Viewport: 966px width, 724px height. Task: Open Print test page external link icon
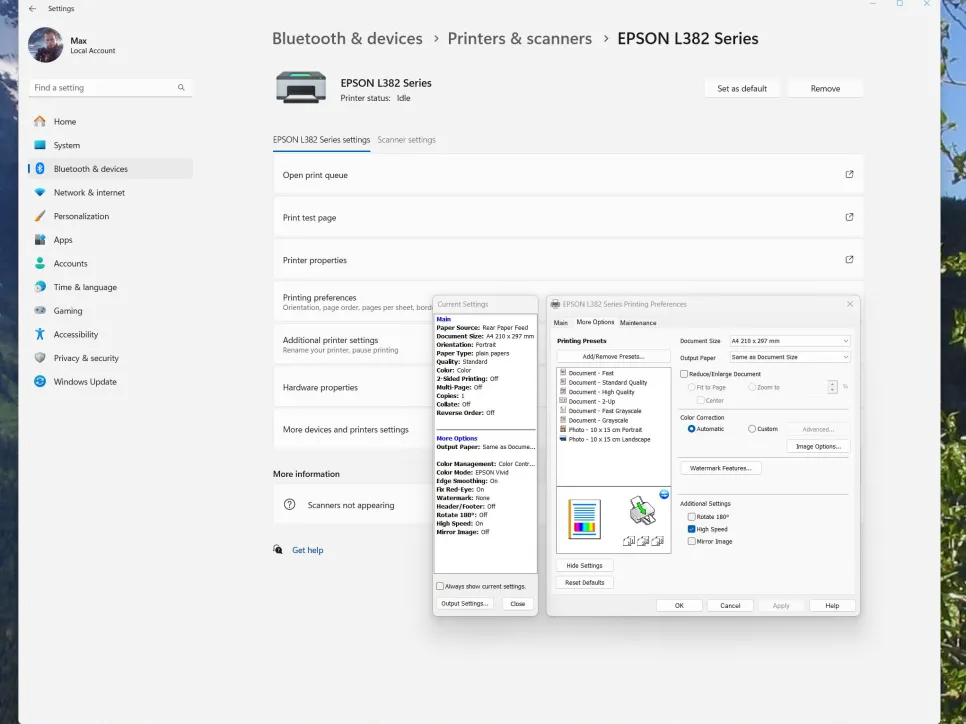coord(849,217)
